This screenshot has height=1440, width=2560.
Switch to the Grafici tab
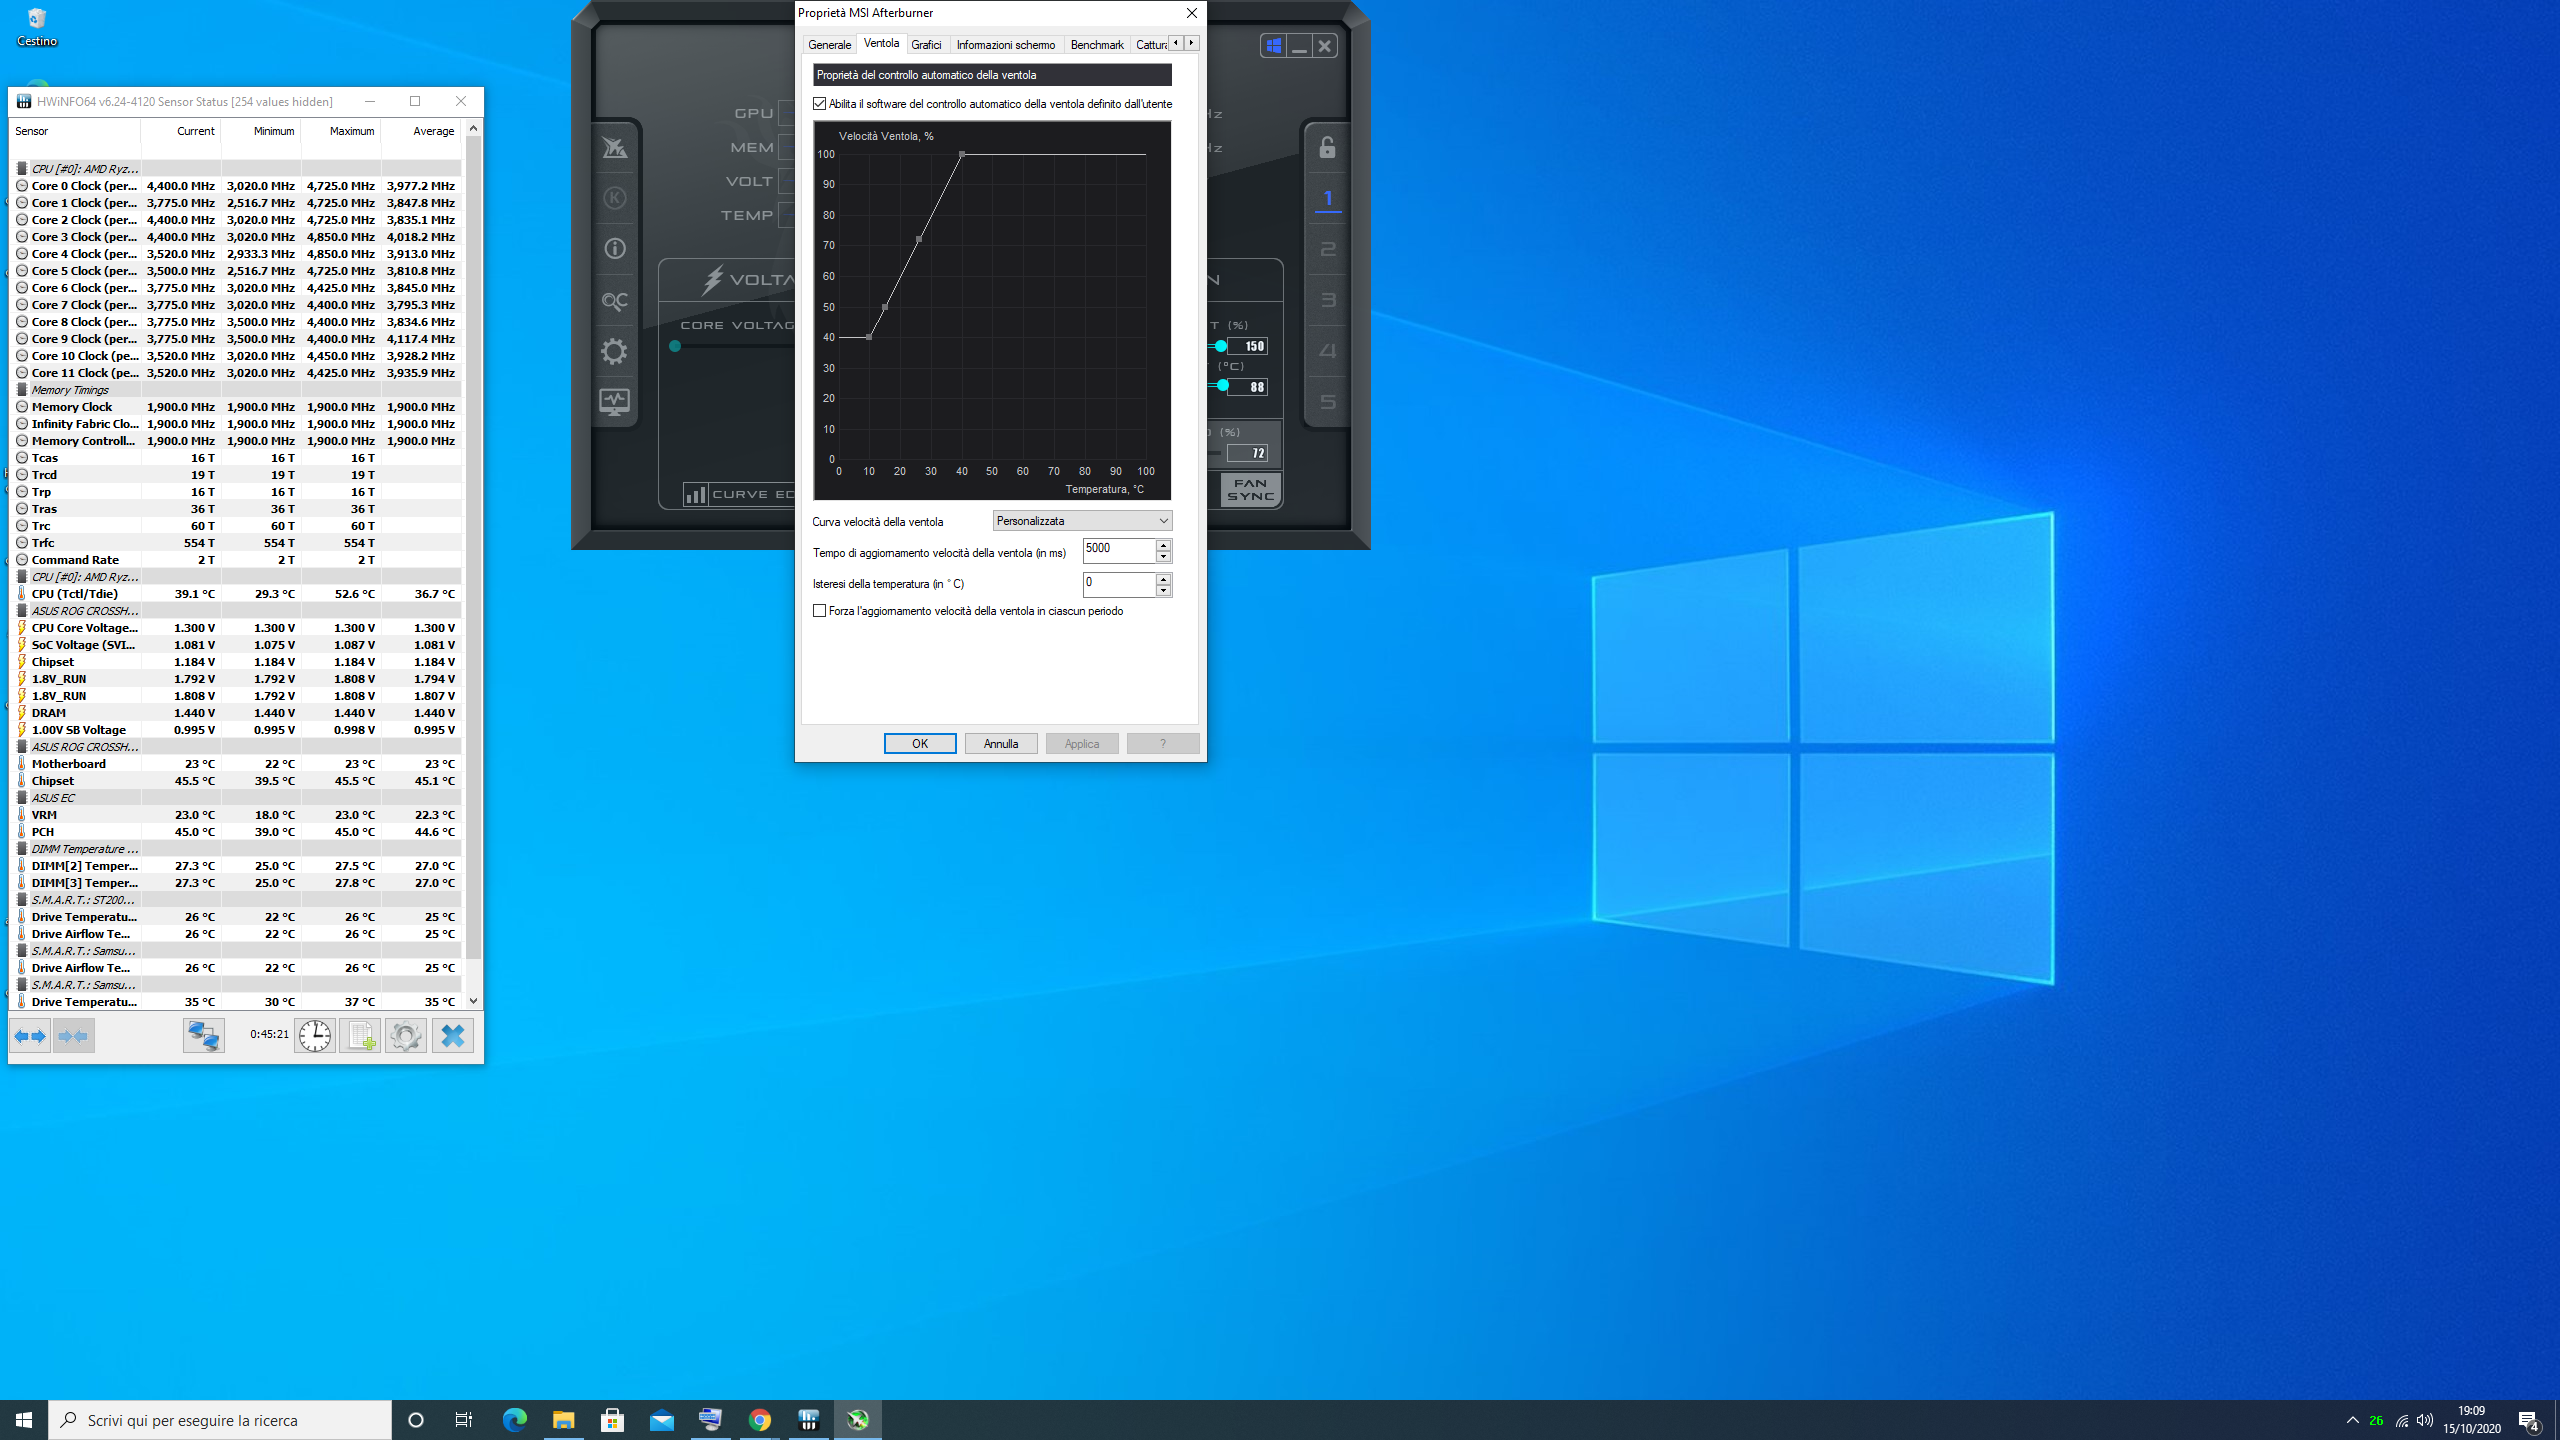[x=926, y=45]
